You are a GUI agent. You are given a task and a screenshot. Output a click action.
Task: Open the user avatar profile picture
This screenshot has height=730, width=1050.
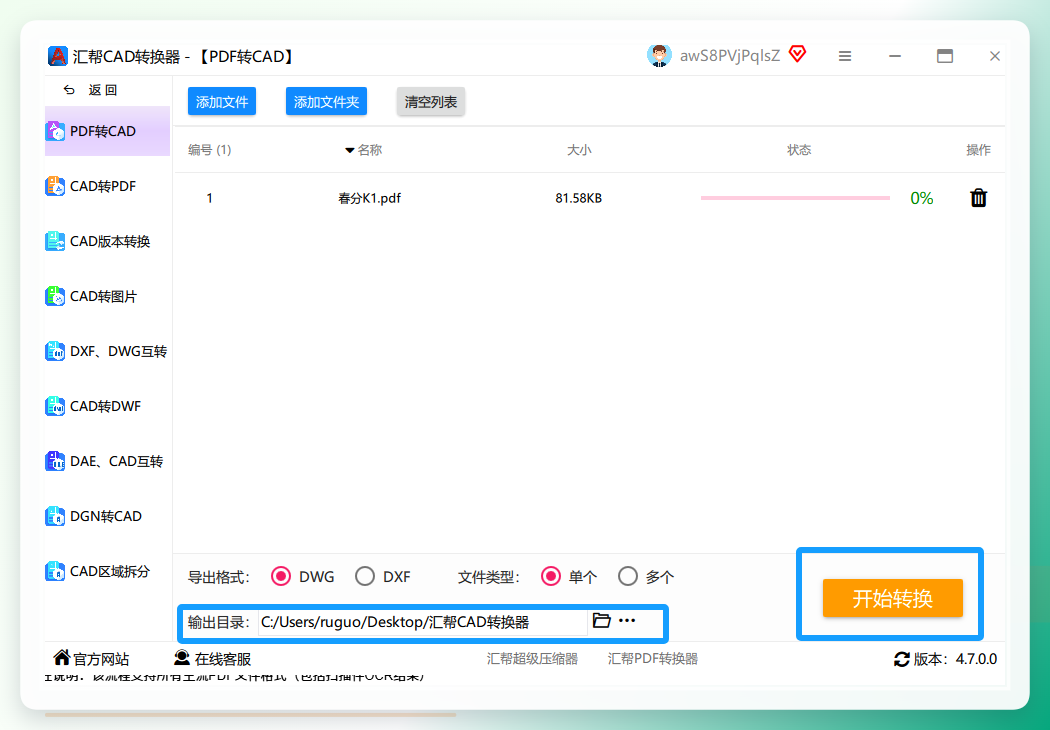click(659, 56)
